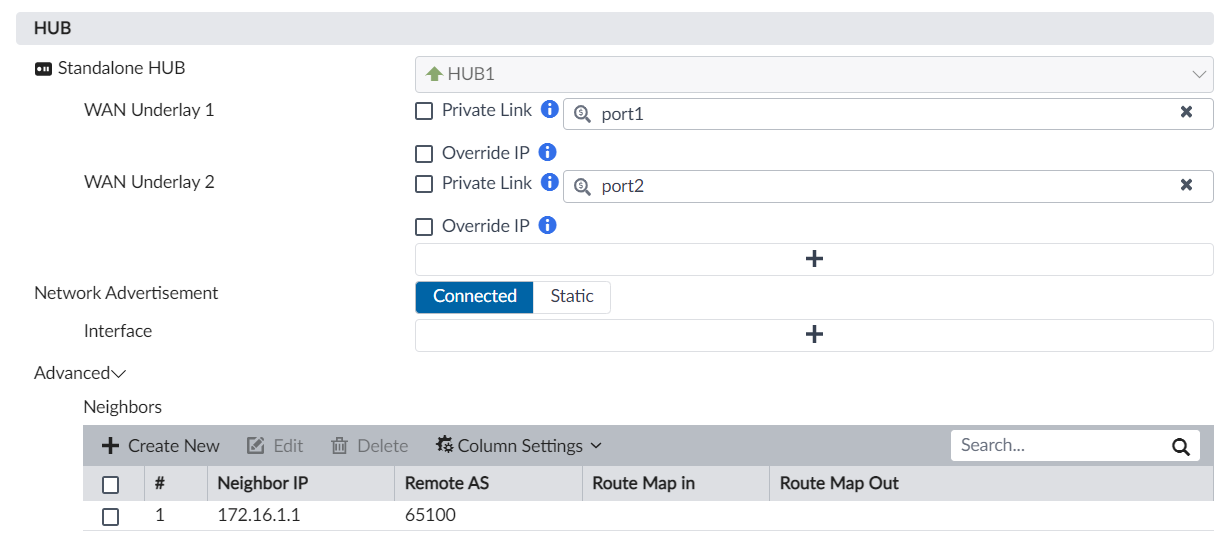Click the Delete neighbor button
This screenshot has height=543, width=1227.
click(370, 446)
